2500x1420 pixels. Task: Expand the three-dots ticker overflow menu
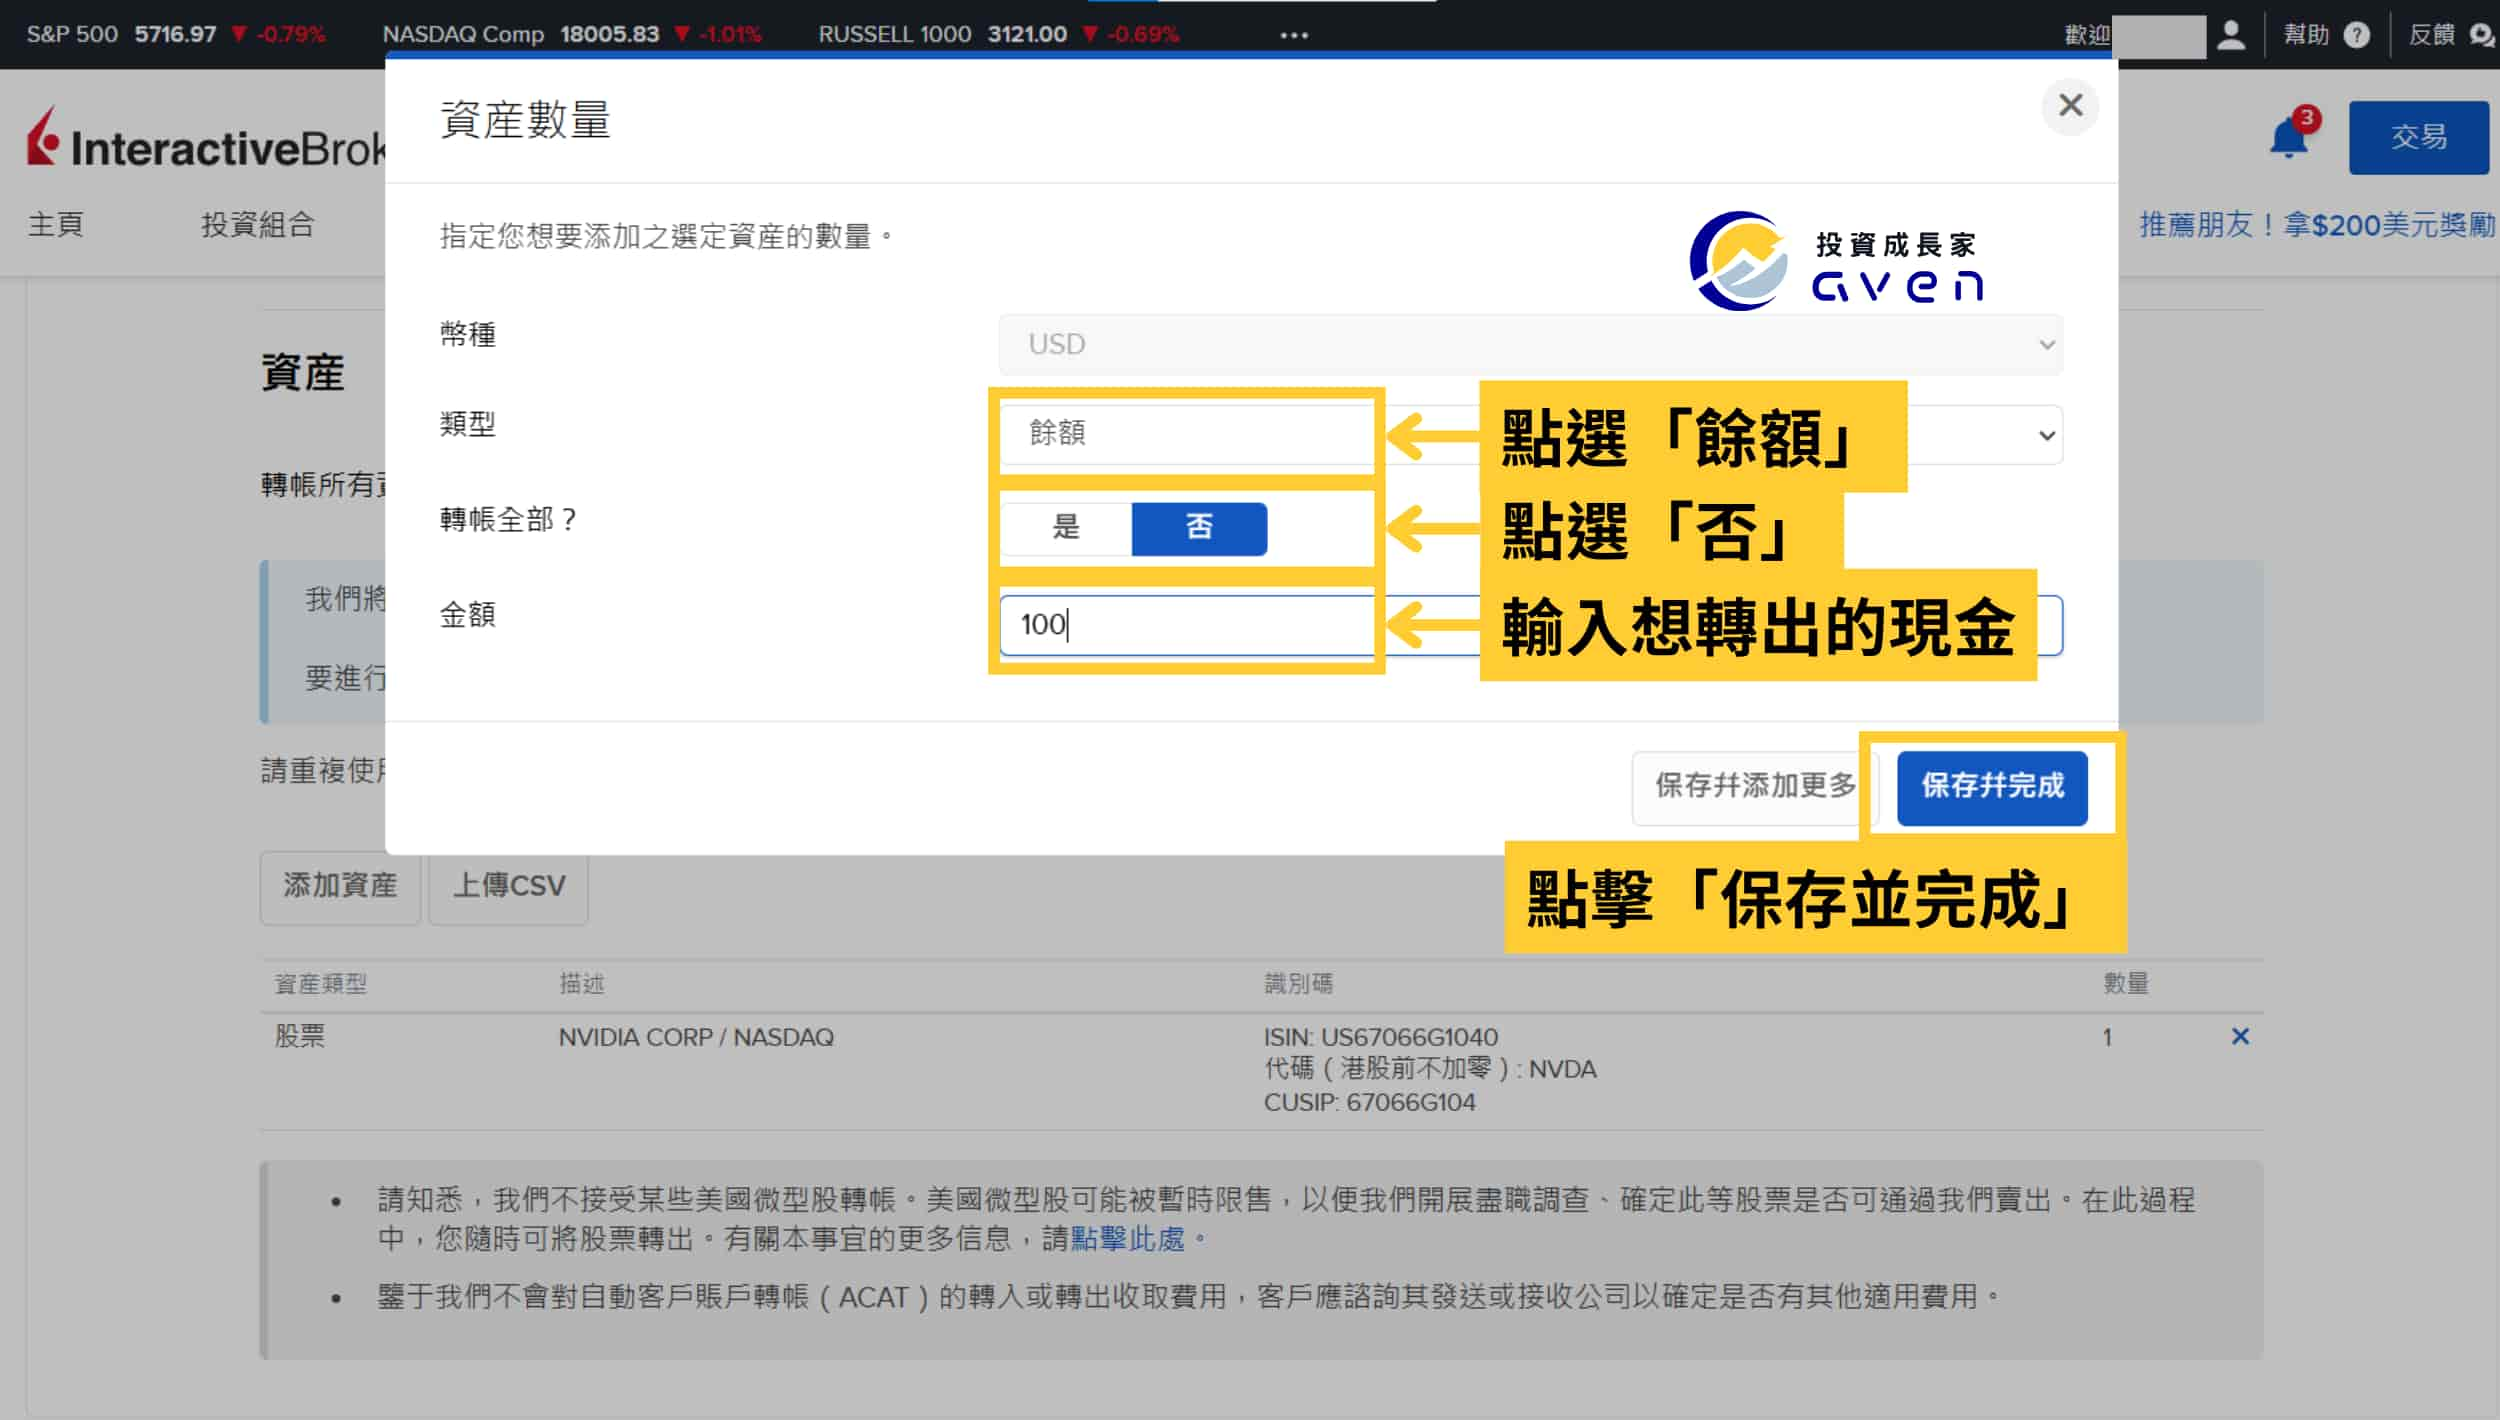(1294, 35)
